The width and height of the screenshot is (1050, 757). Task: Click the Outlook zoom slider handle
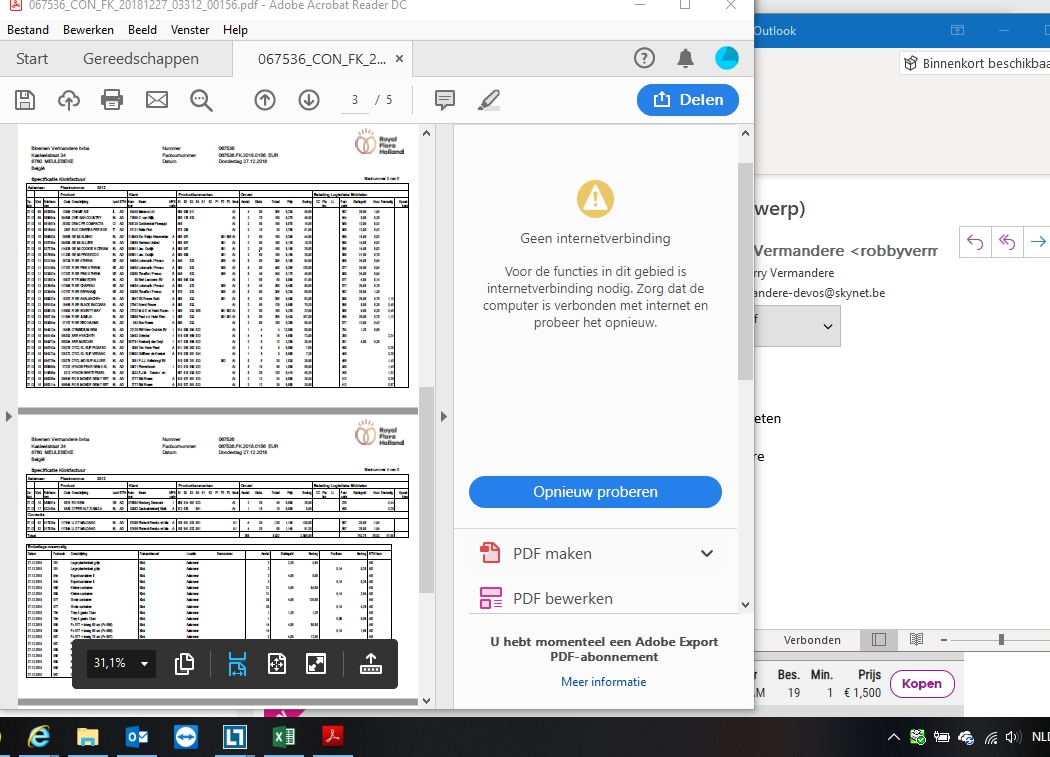tap(1001, 640)
